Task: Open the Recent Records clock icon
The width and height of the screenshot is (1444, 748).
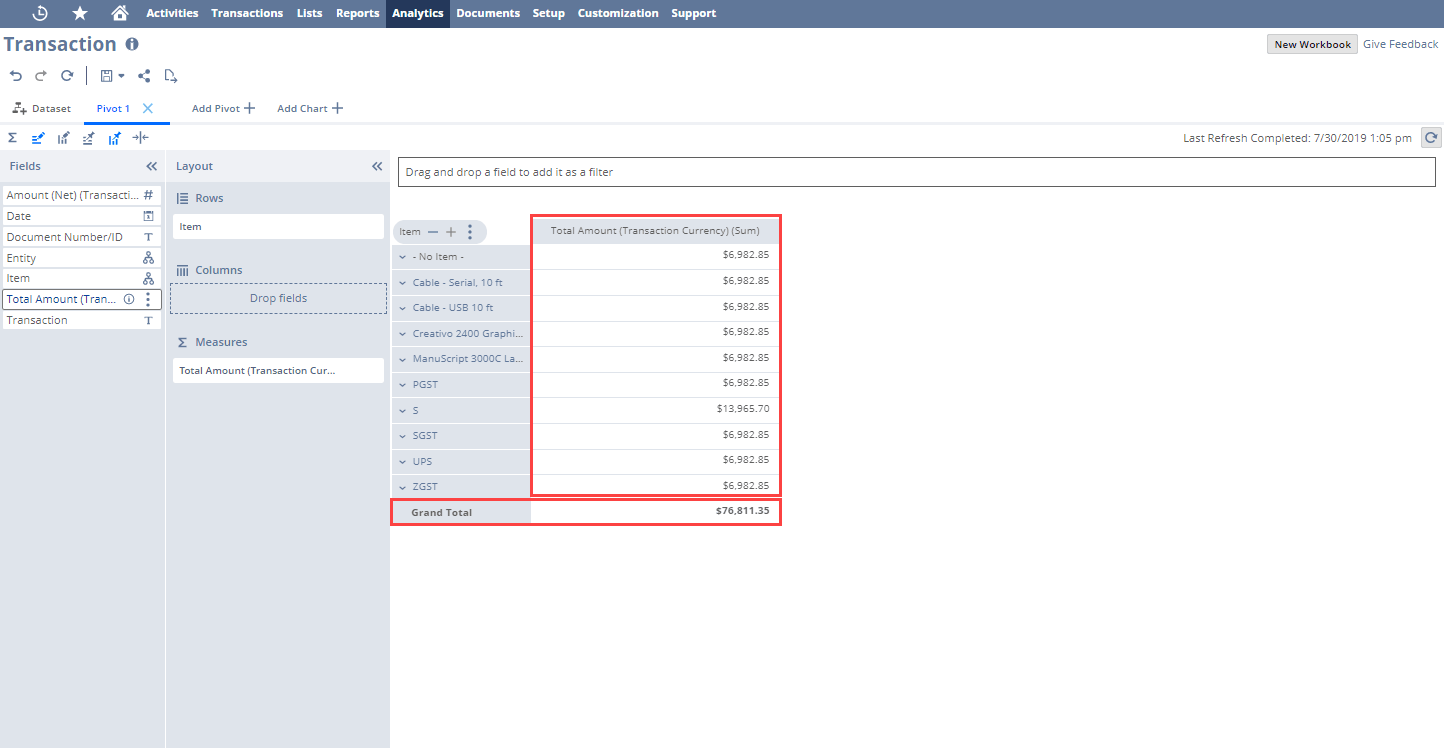Action: tap(40, 13)
